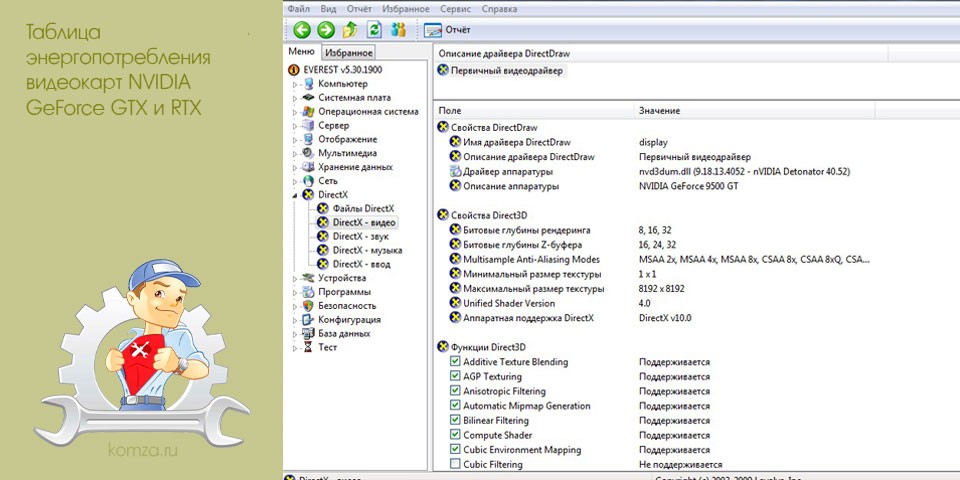Click the Отчёт report toolbar button
The image size is (960, 480).
pyautogui.click(x=446, y=30)
